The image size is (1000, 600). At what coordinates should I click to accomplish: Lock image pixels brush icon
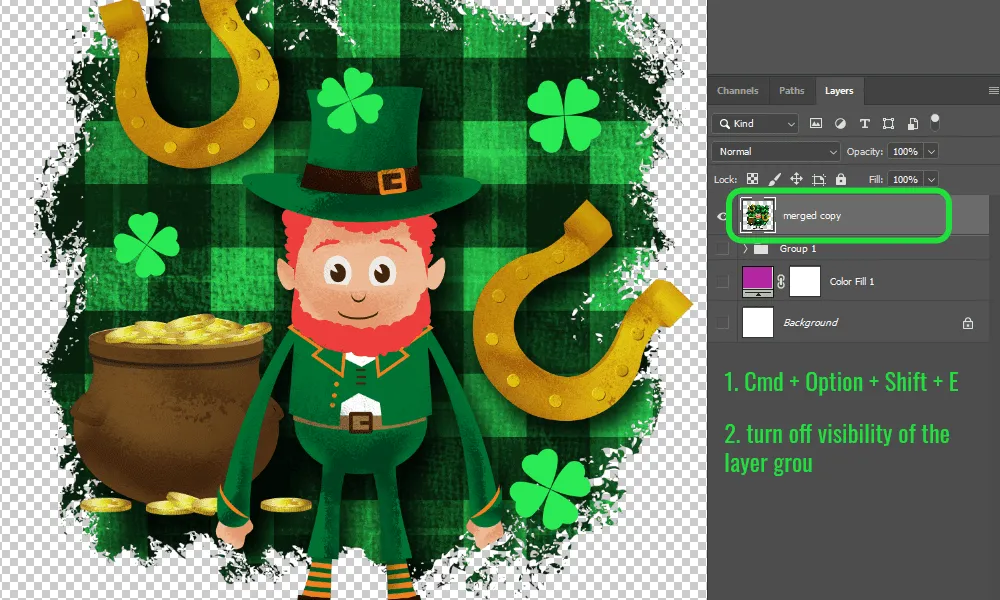pos(774,179)
